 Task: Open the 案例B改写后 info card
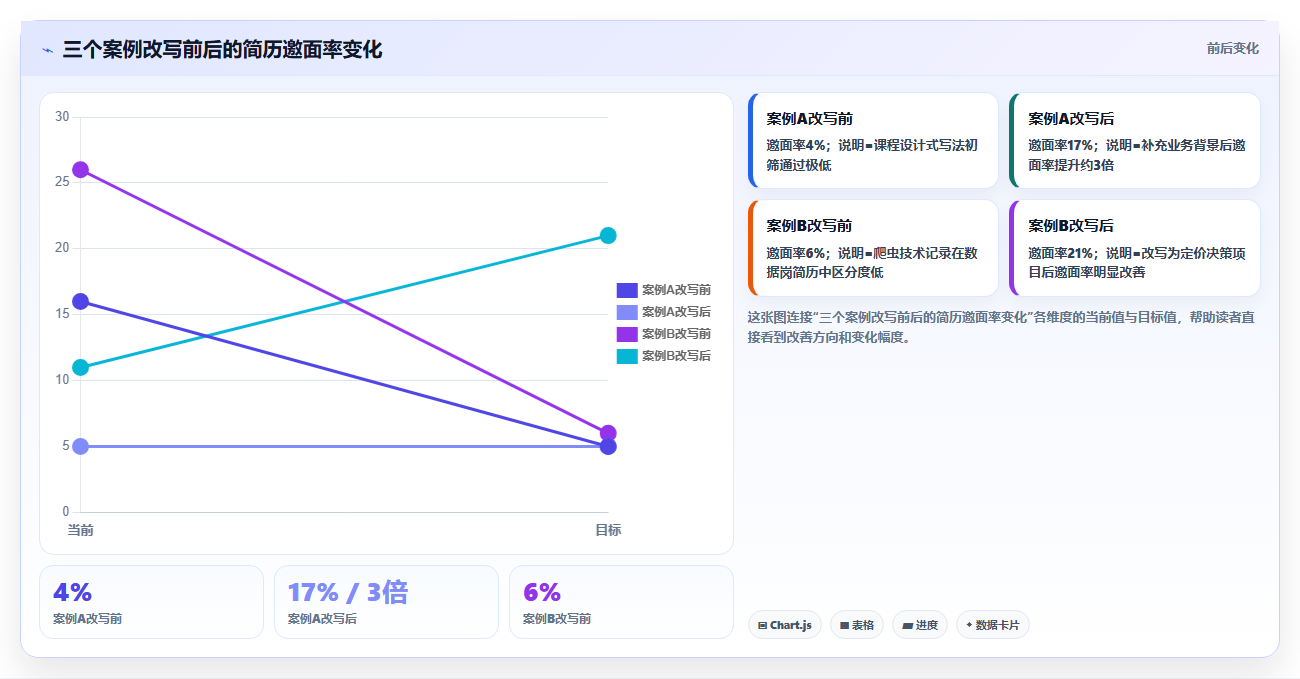click(x=1135, y=248)
